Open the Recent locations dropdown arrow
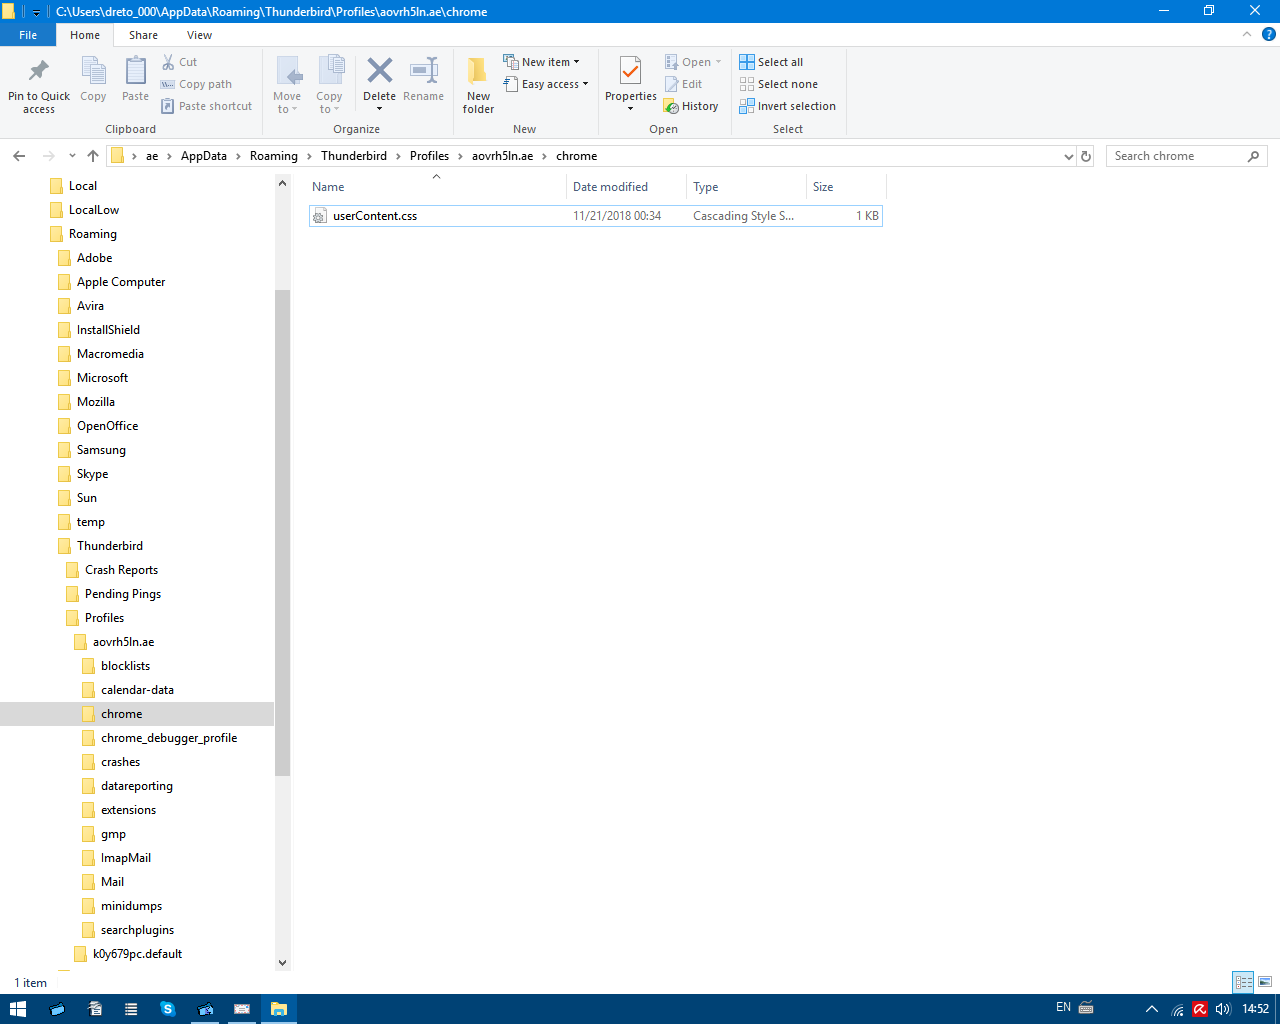Image resolution: width=1280 pixels, height=1024 pixels. coord(72,156)
